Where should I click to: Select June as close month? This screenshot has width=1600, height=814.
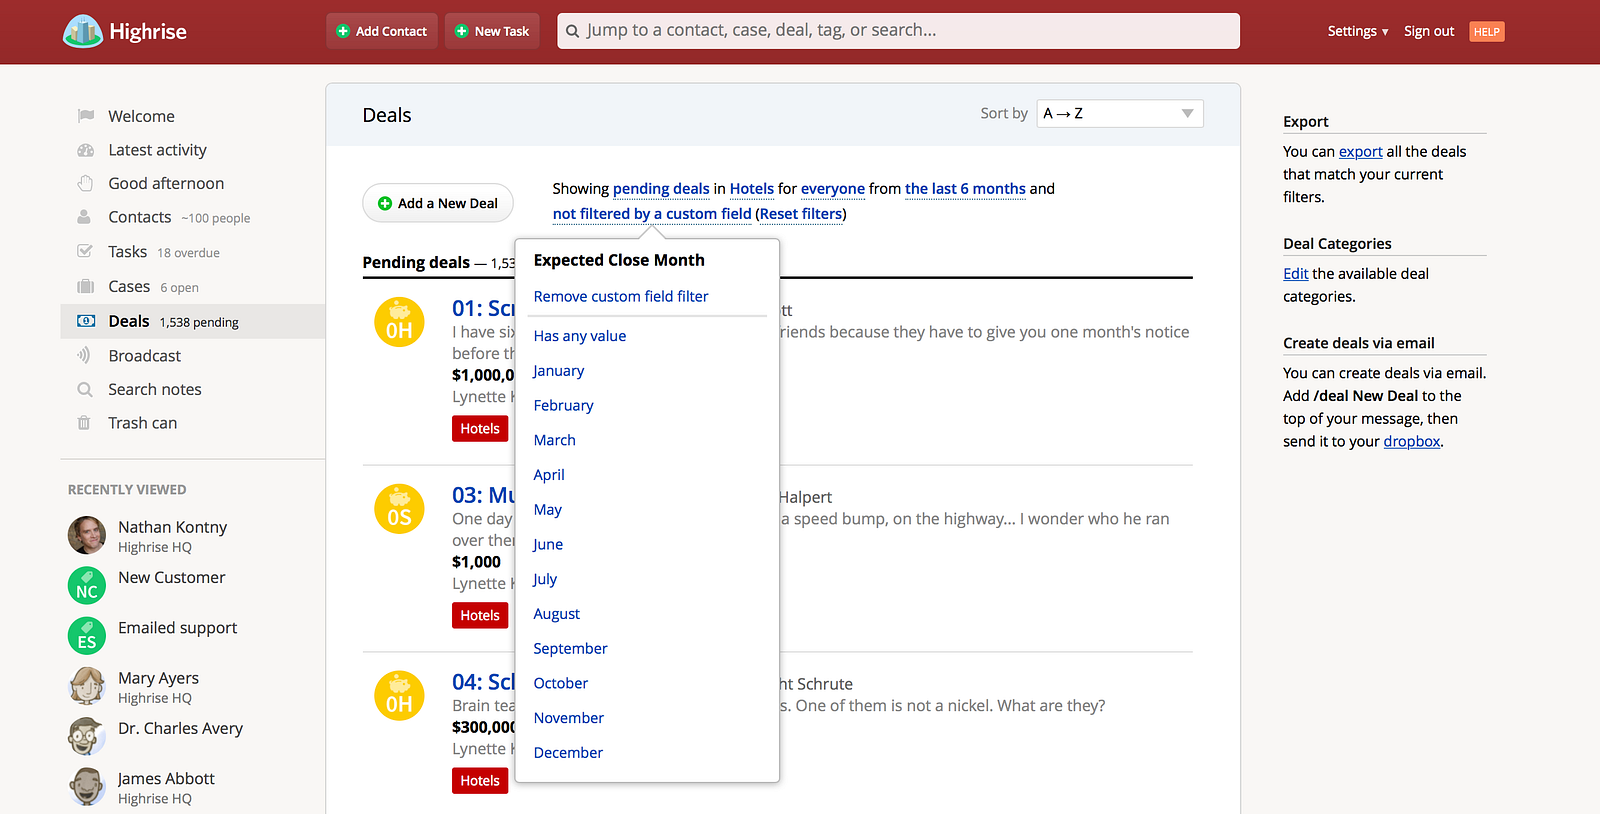[548, 544]
